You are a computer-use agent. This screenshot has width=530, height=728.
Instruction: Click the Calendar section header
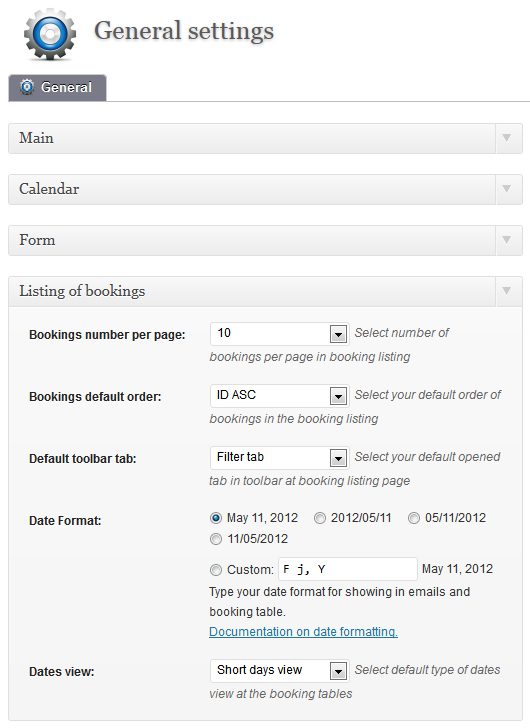click(252, 189)
